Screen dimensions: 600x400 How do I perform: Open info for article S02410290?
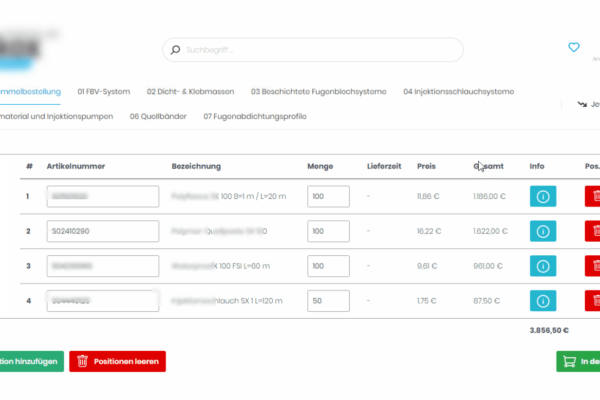pyautogui.click(x=542, y=232)
